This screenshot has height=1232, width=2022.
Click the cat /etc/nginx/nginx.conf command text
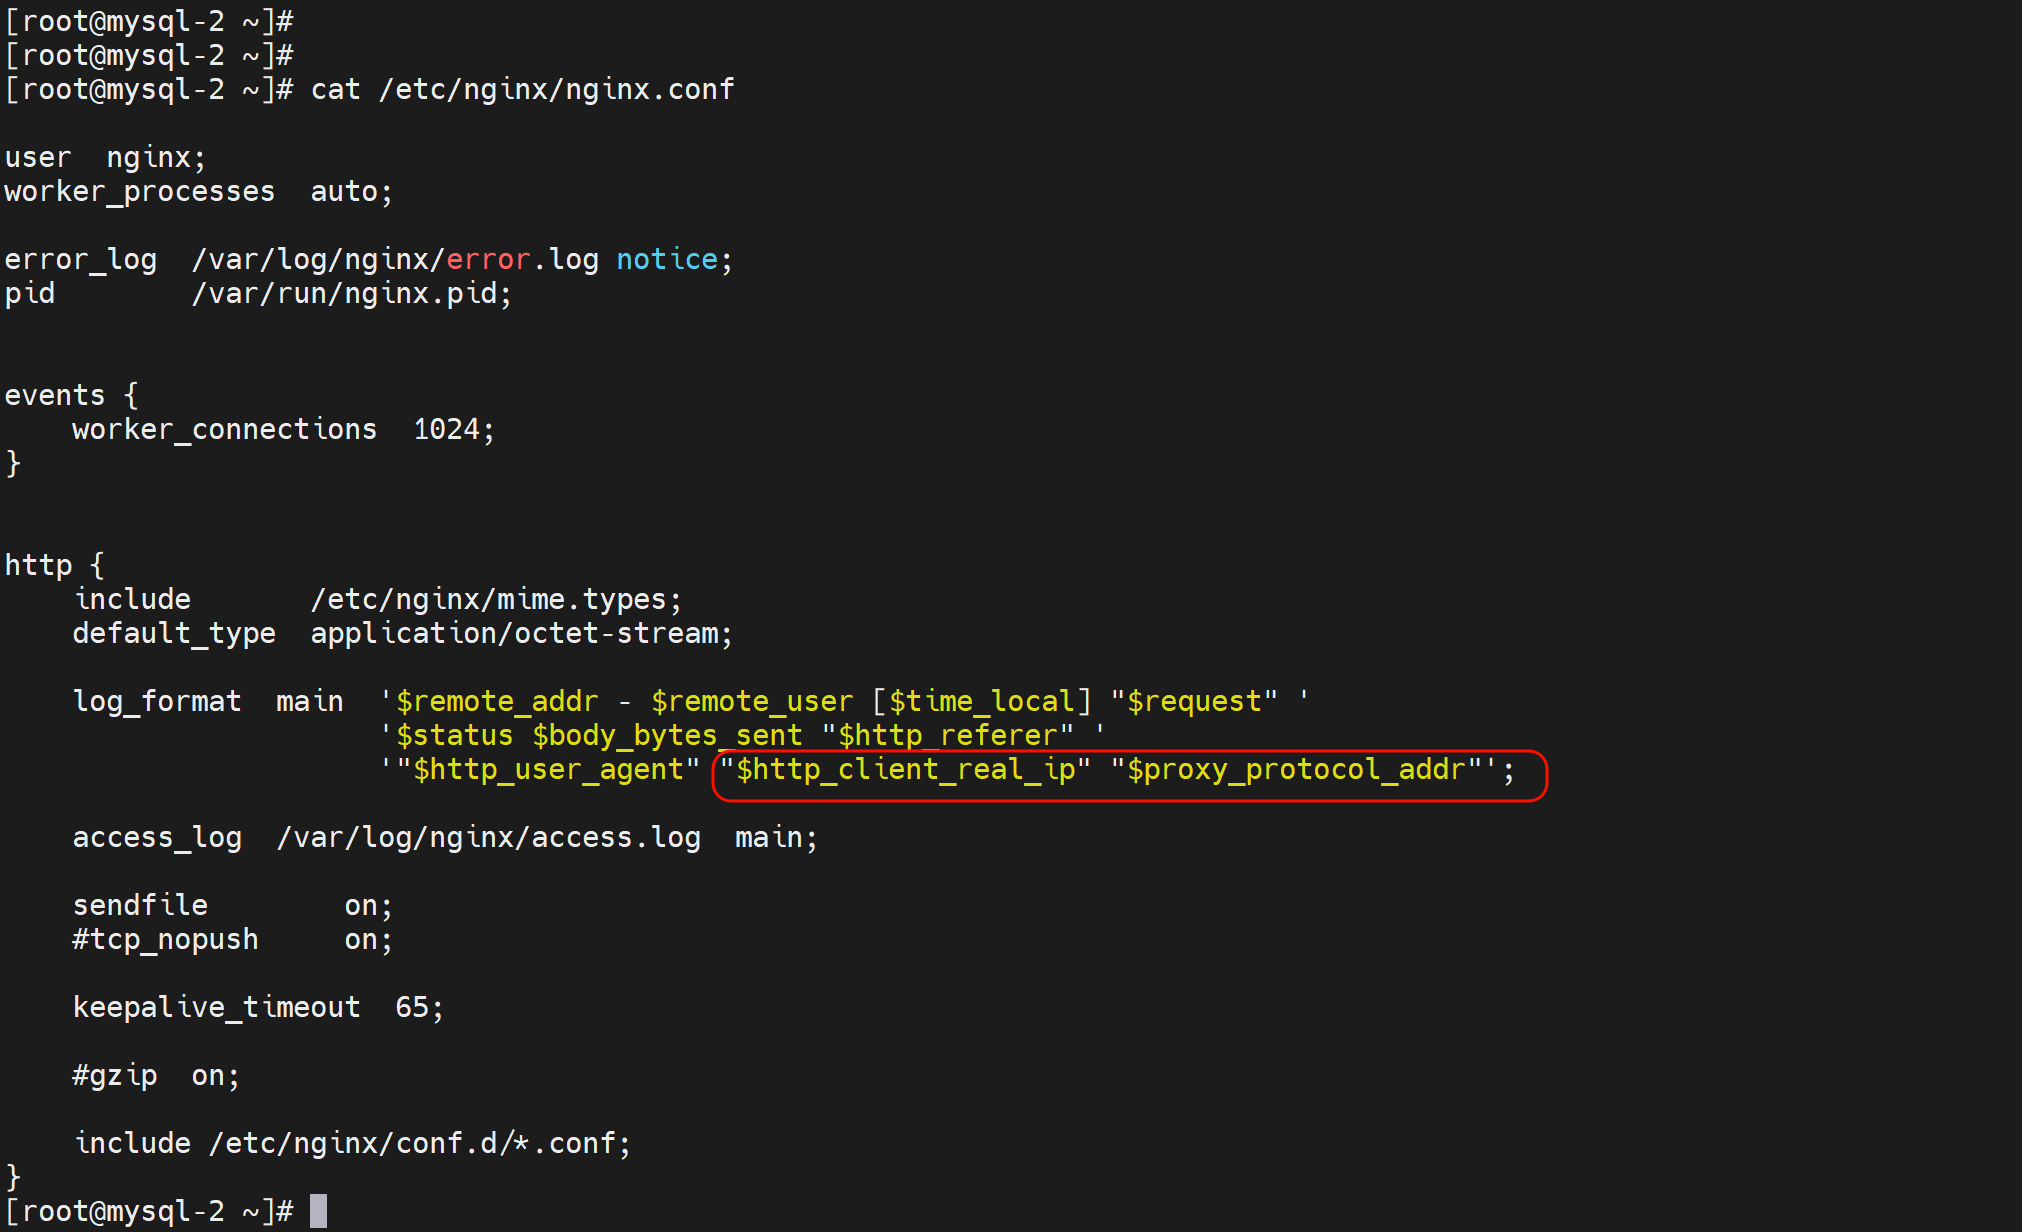[522, 90]
